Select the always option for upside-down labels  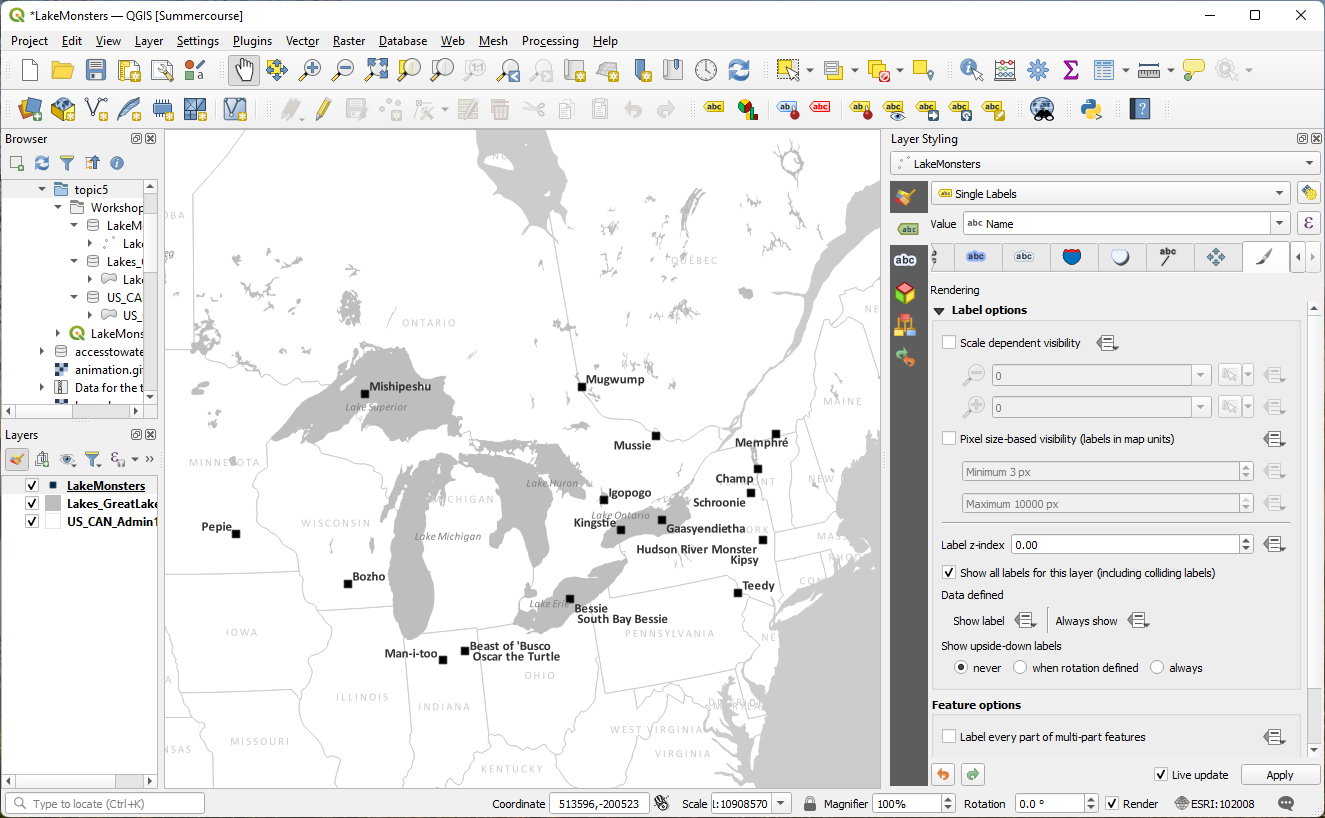click(x=1156, y=667)
